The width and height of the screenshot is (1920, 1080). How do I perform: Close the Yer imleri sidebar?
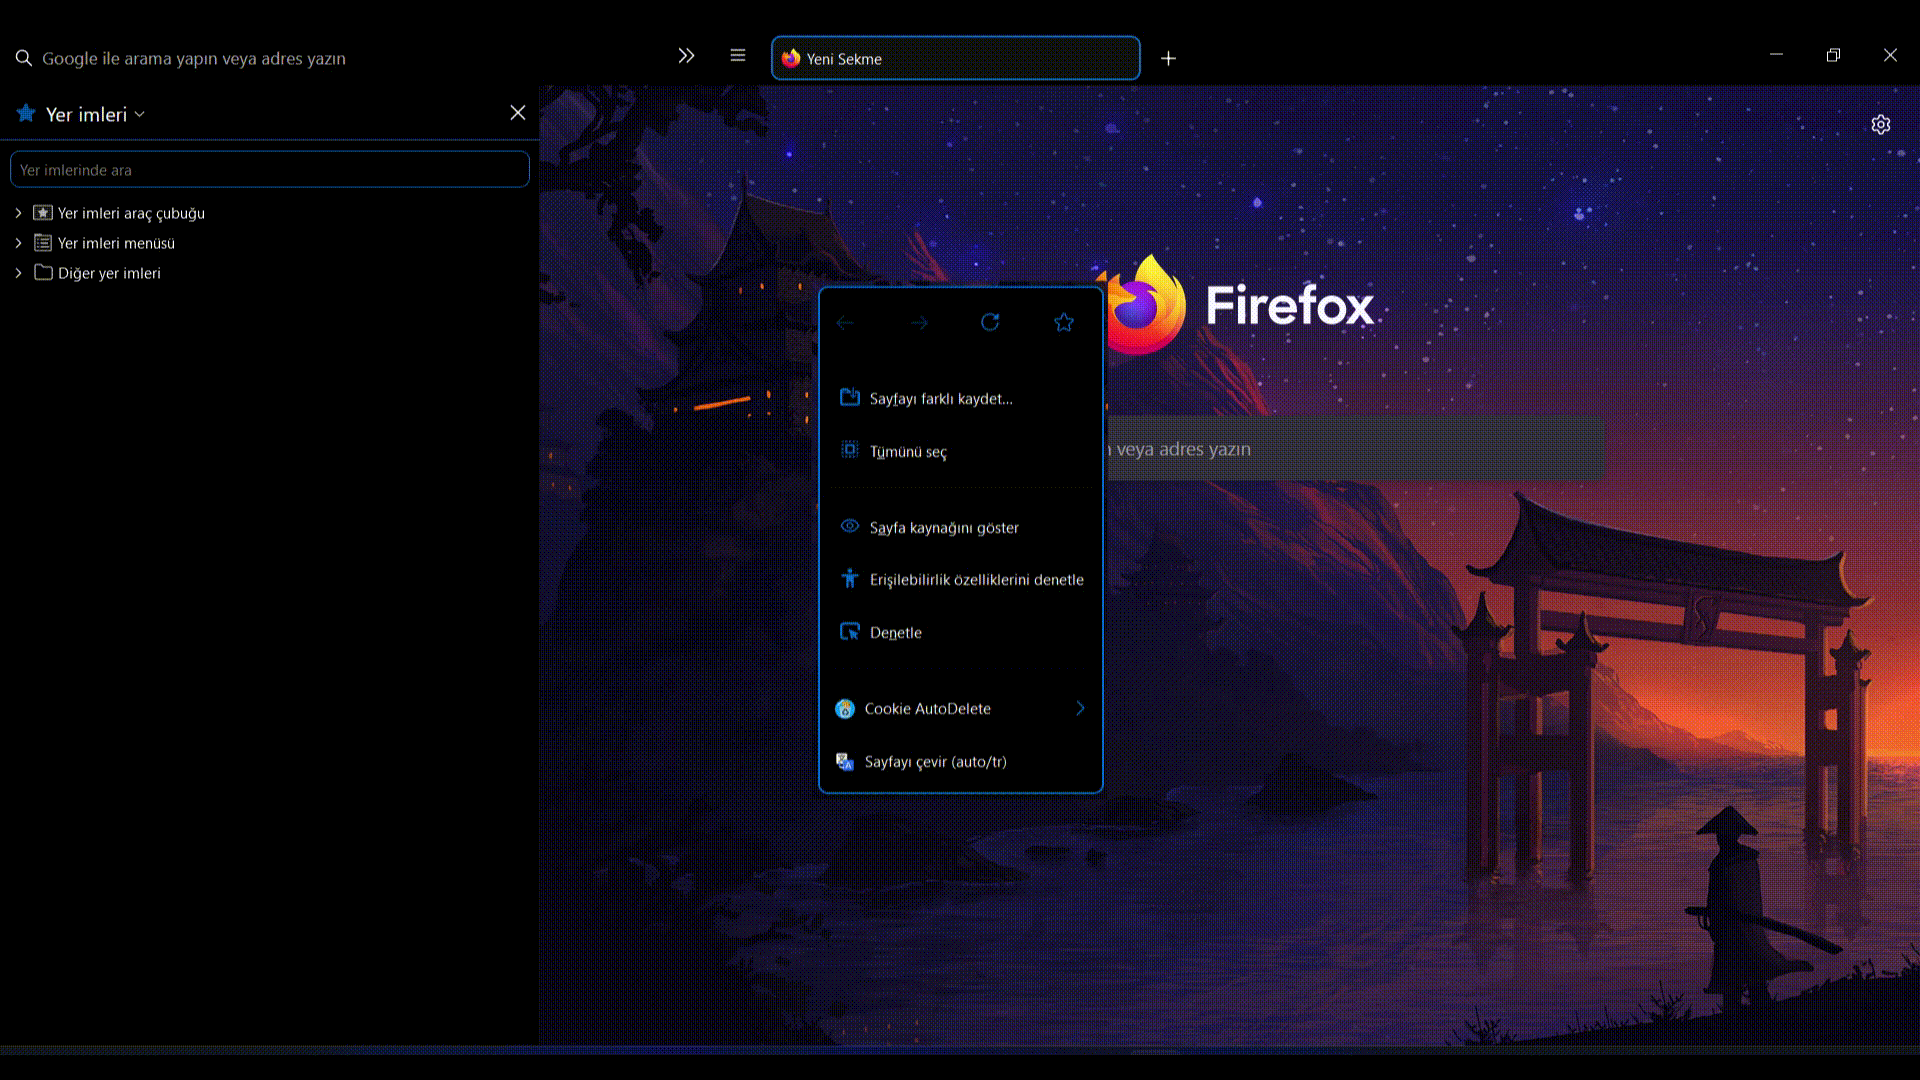(x=517, y=113)
